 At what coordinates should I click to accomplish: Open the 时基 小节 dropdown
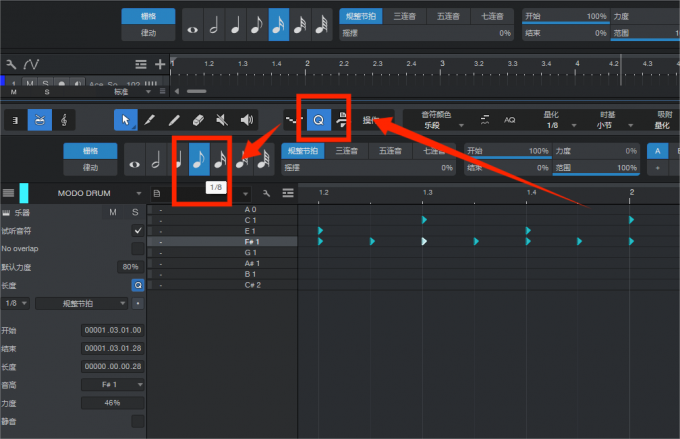pos(613,120)
